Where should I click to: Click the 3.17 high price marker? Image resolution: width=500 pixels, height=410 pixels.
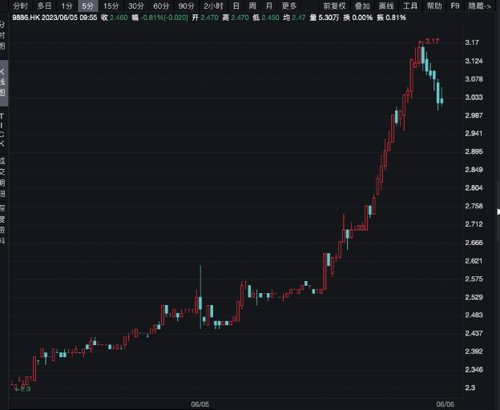point(432,41)
